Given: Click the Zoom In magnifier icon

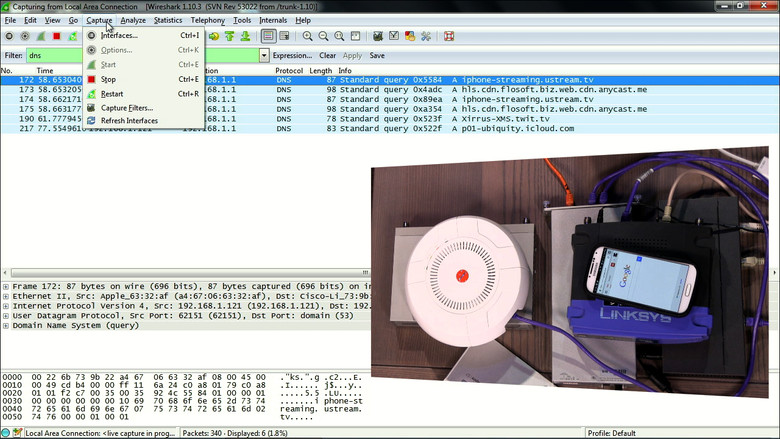Looking at the screenshot, I should [x=307, y=36].
